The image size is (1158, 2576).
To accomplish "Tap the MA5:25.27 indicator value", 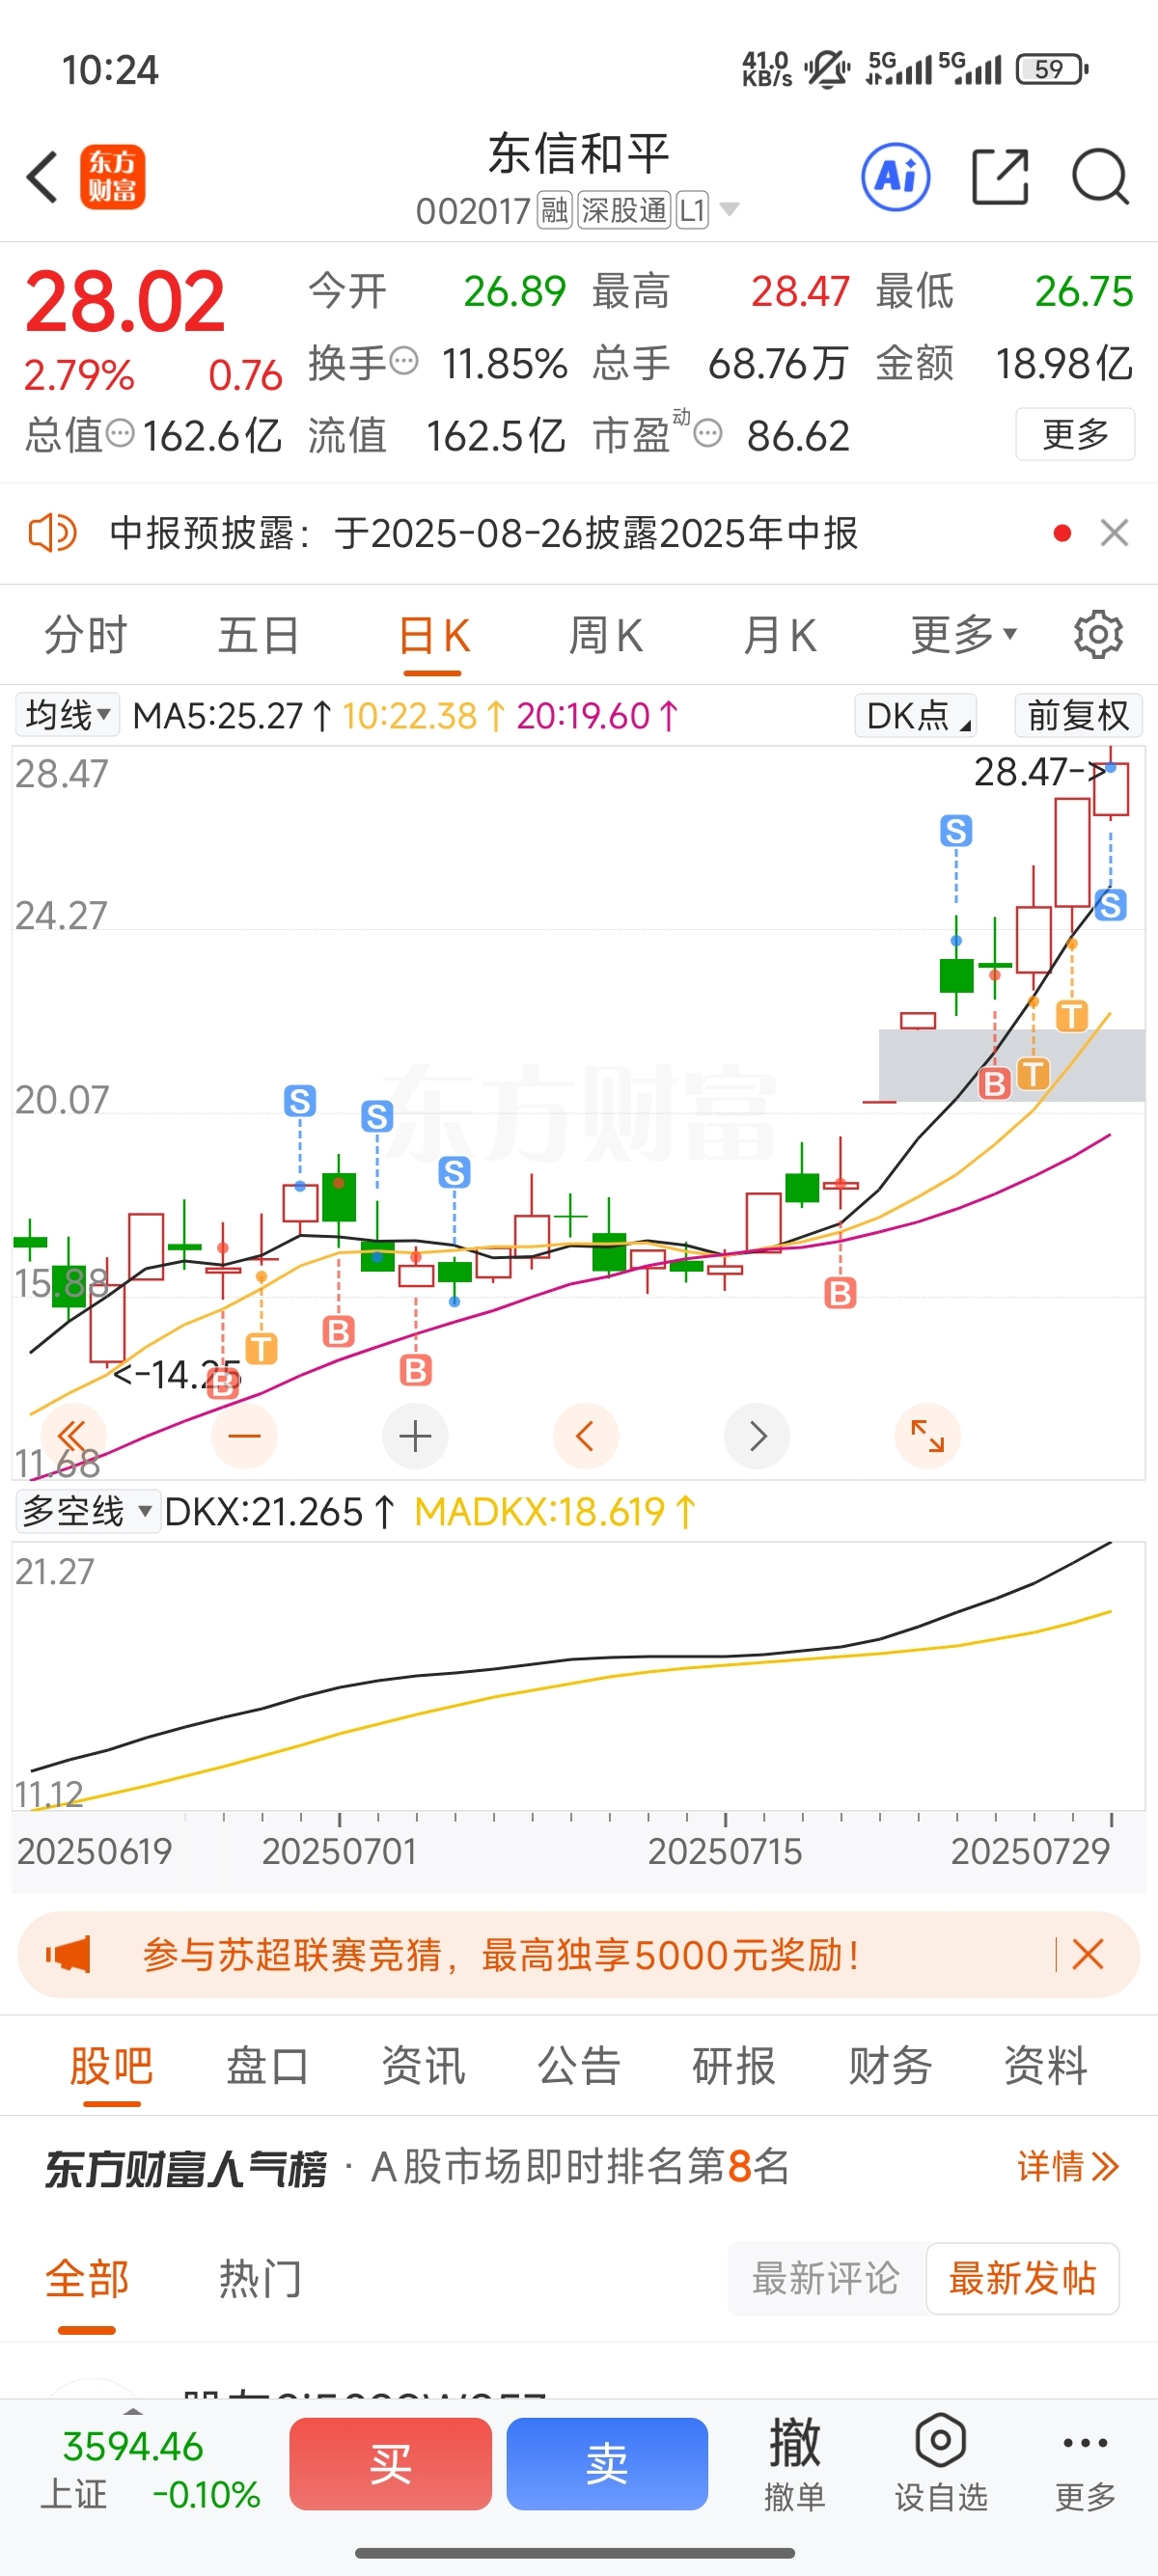I will coord(232,716).
